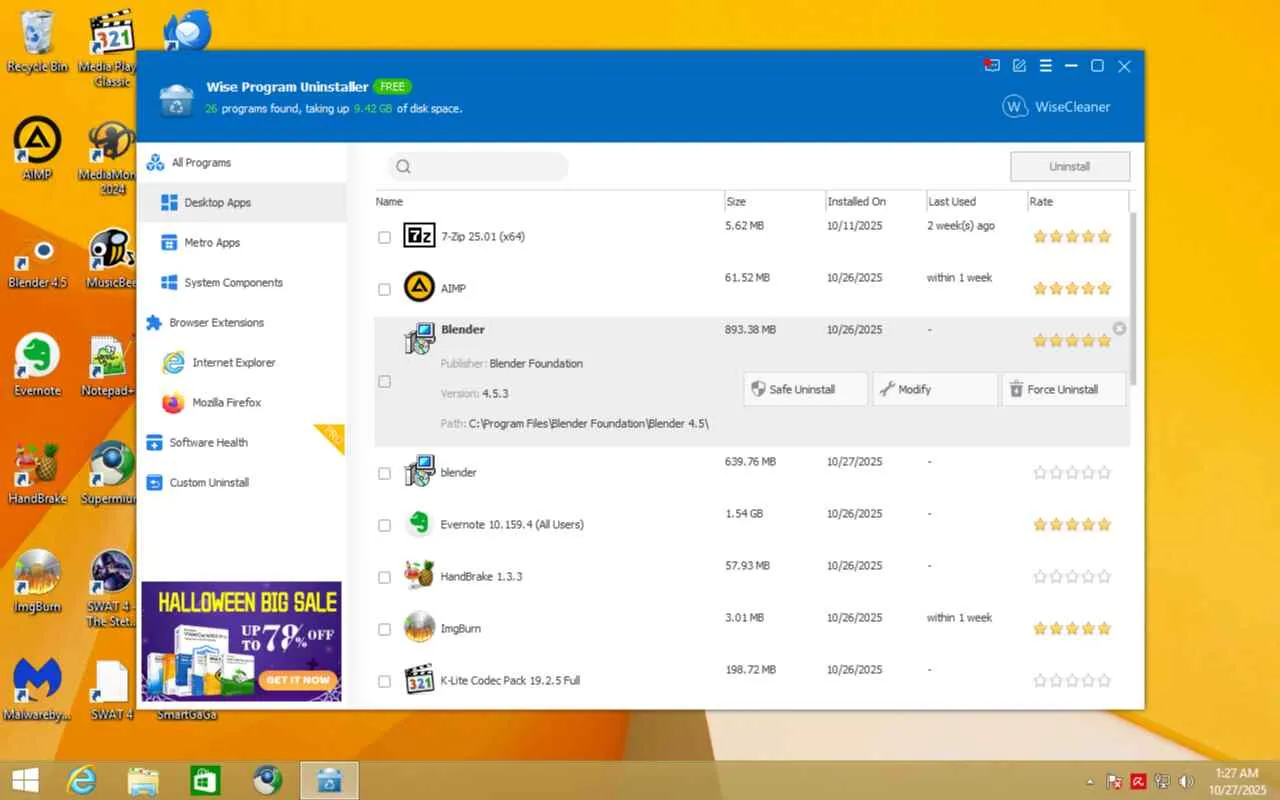This screenshot has width=1280, height=800.
Task: Switch to Metro Apps
Action: [242, 242]
